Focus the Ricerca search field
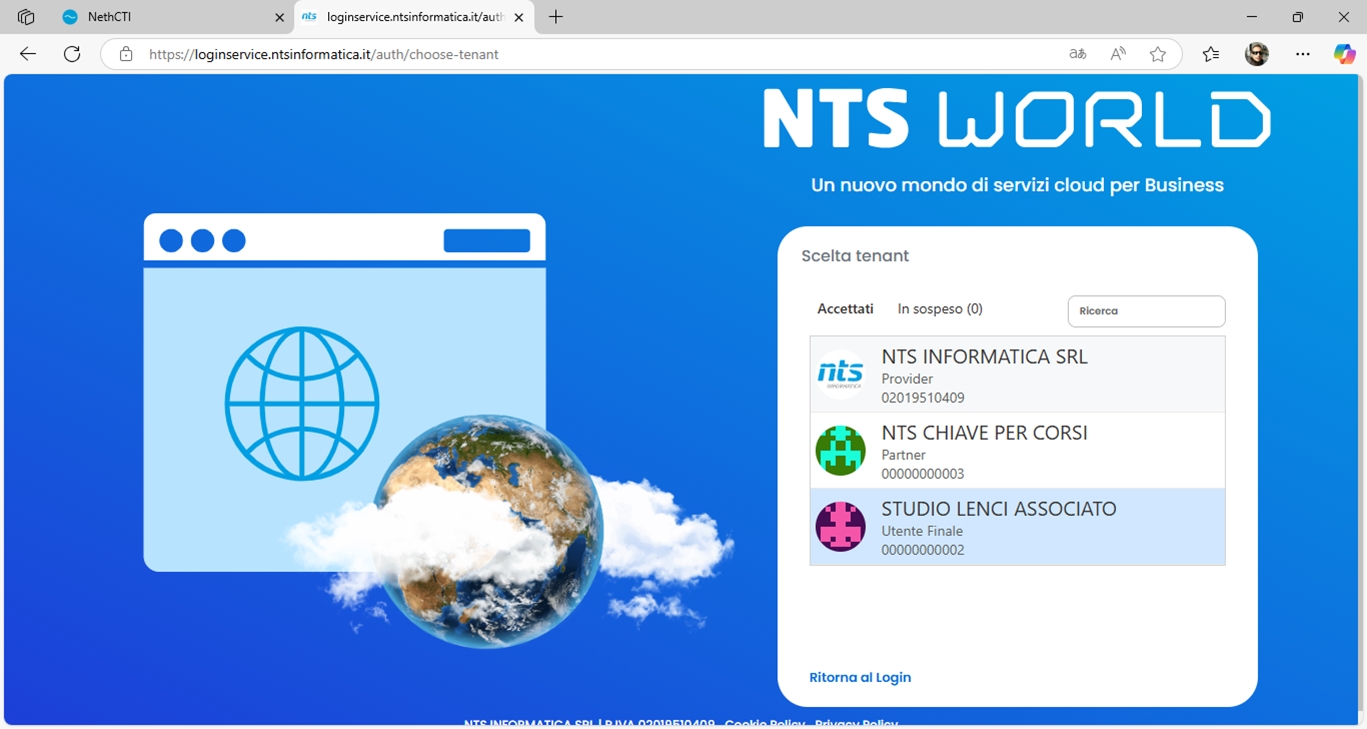Viewport: 1367px width, 729px height. 1146,311
